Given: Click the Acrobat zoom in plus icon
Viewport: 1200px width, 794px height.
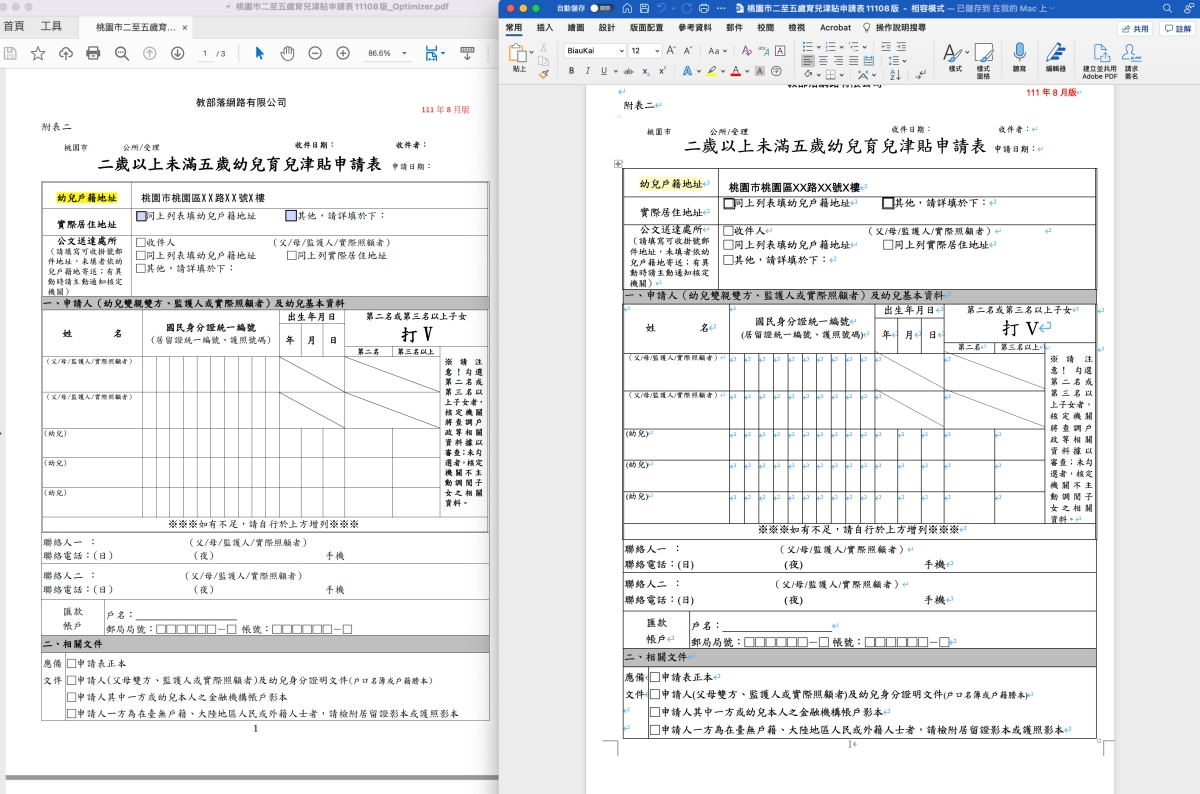Looking at the screenshot, I should point(343,53).
